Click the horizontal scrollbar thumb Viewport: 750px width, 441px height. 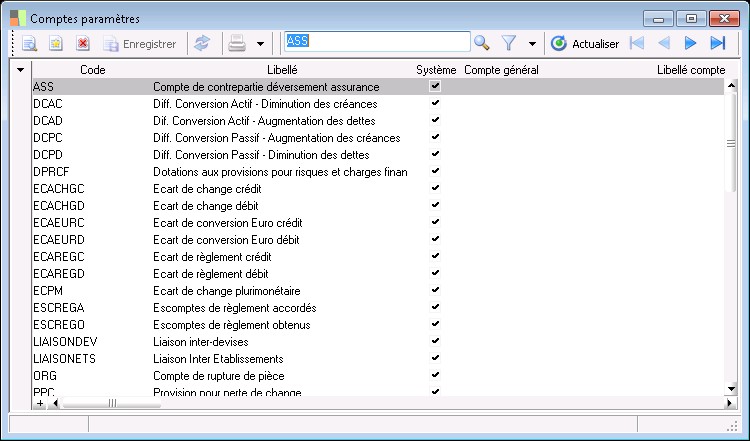click(112, 403)
